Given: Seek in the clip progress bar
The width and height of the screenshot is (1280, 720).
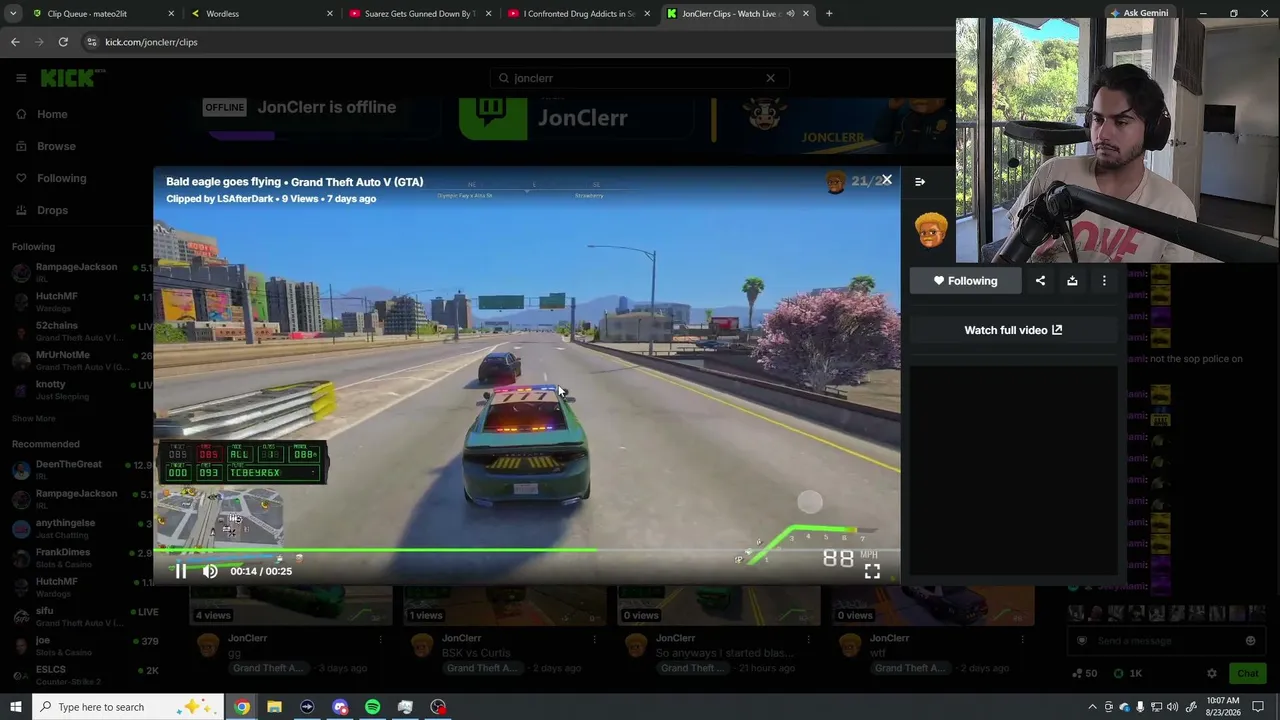Looking at the screenshot, I should pyautogui.click(x=527, y=549).
